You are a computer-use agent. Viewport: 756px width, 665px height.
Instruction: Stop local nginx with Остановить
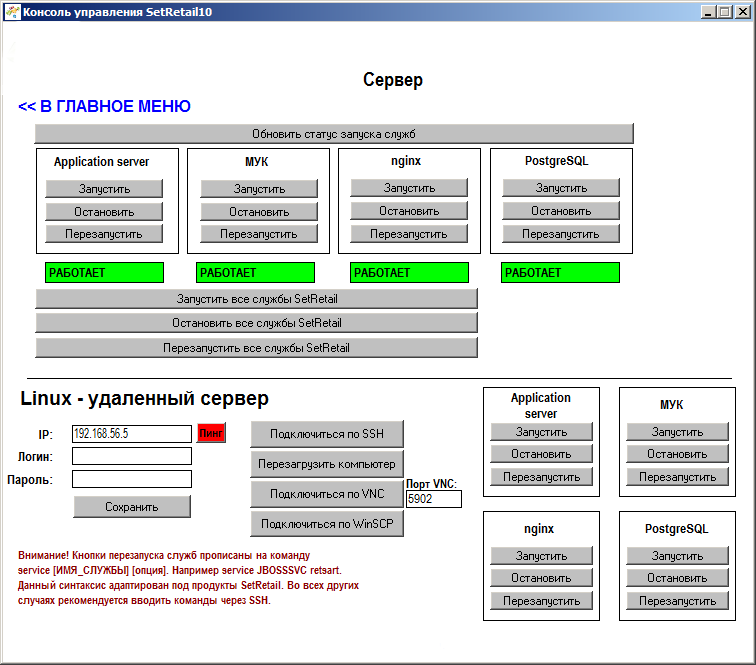coord(409,211)
